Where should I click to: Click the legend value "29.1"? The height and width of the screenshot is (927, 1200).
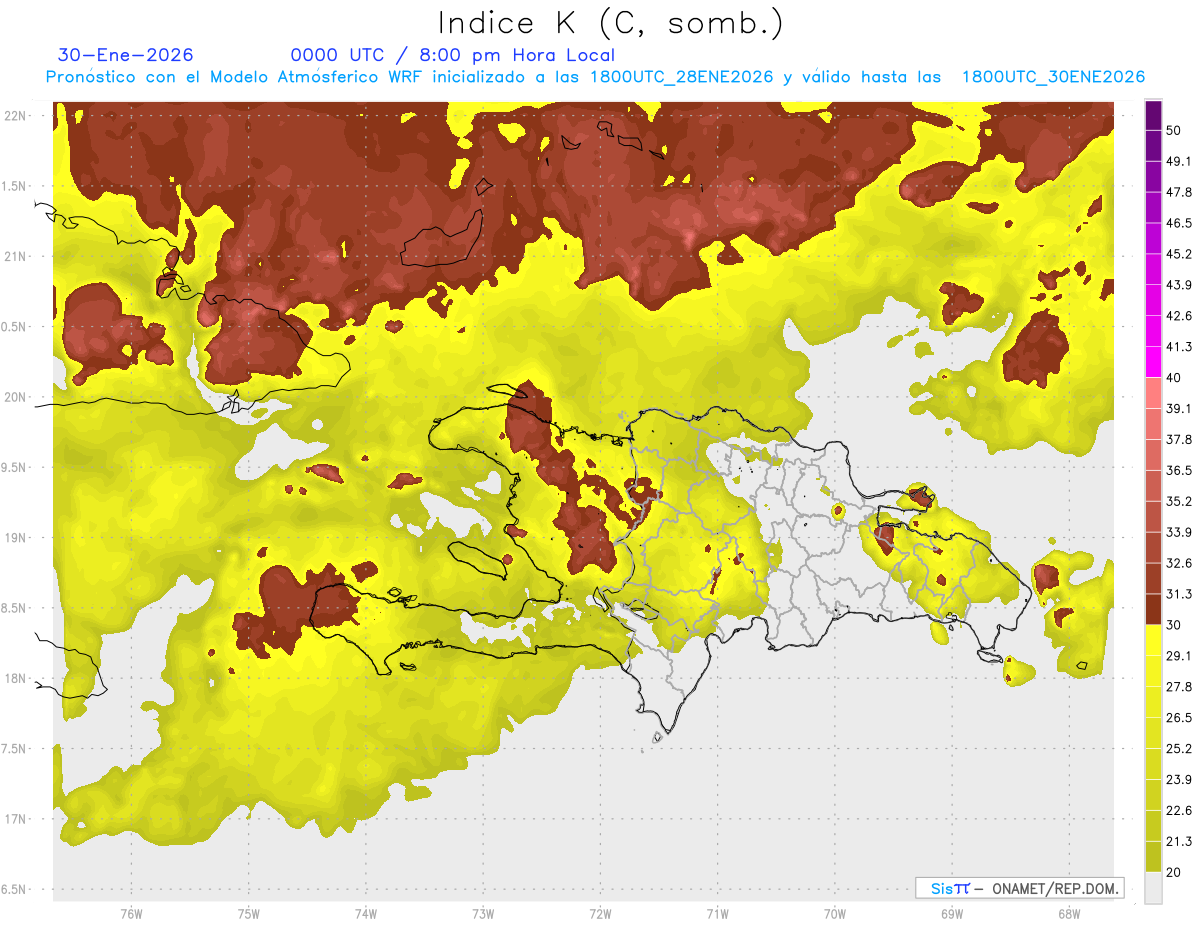(x=1180, y=656)
